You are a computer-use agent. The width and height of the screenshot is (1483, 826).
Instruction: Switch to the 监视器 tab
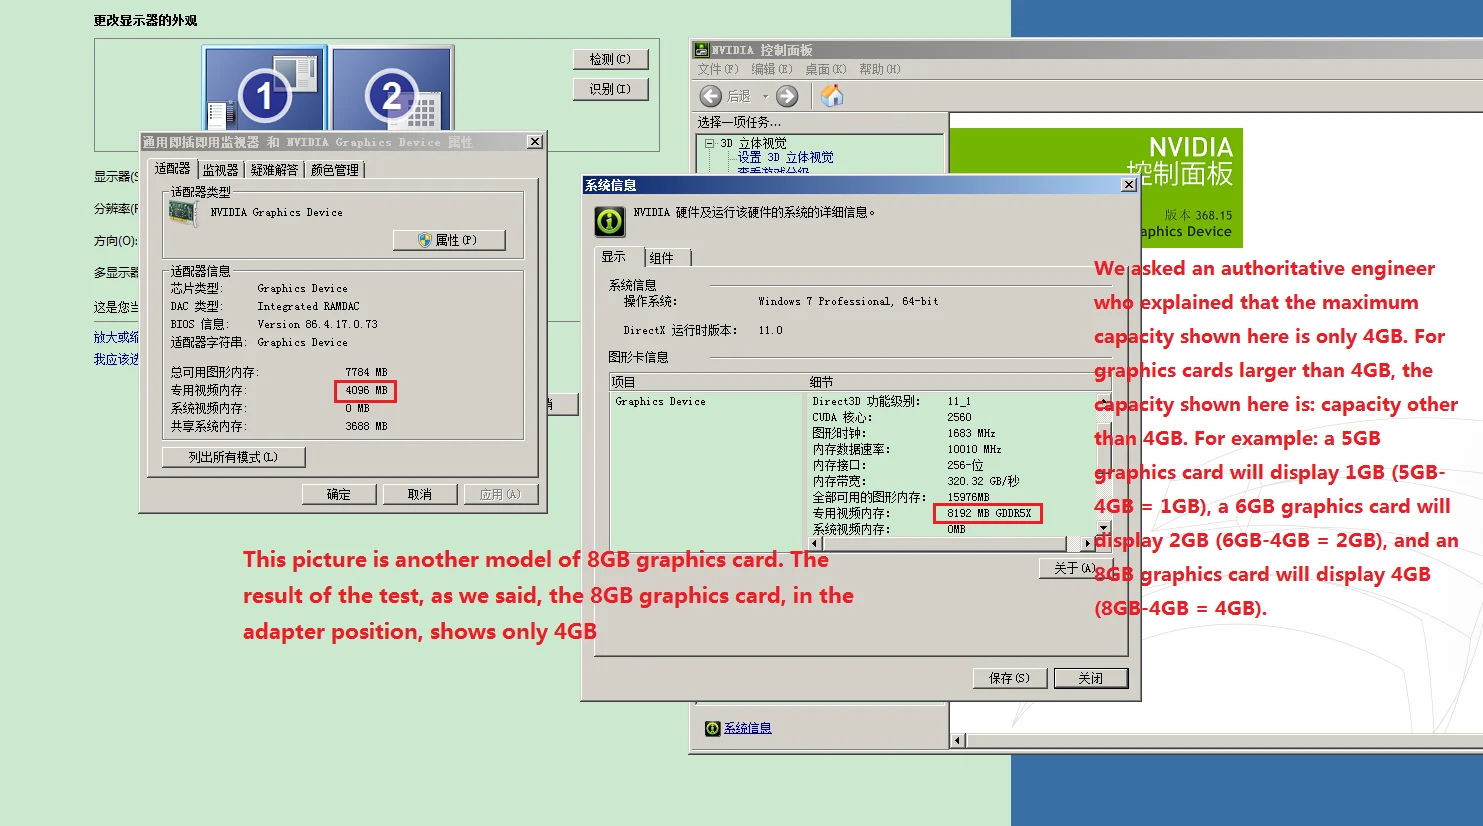pos(221,170)
